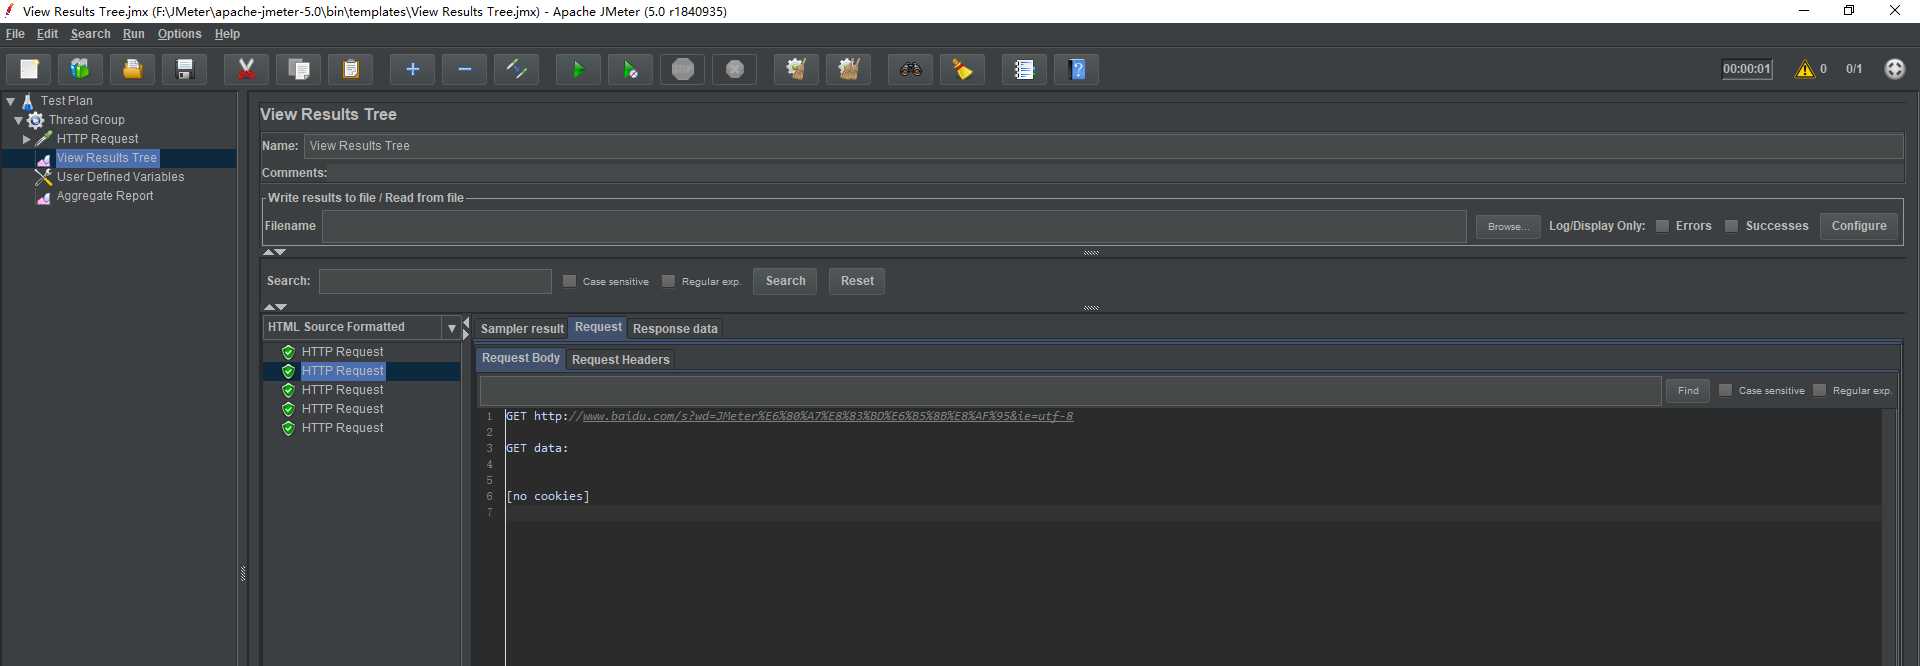1920x666 pixels.
Task: Switch to the Sampler result tab
Action: (x=522, y=329)
